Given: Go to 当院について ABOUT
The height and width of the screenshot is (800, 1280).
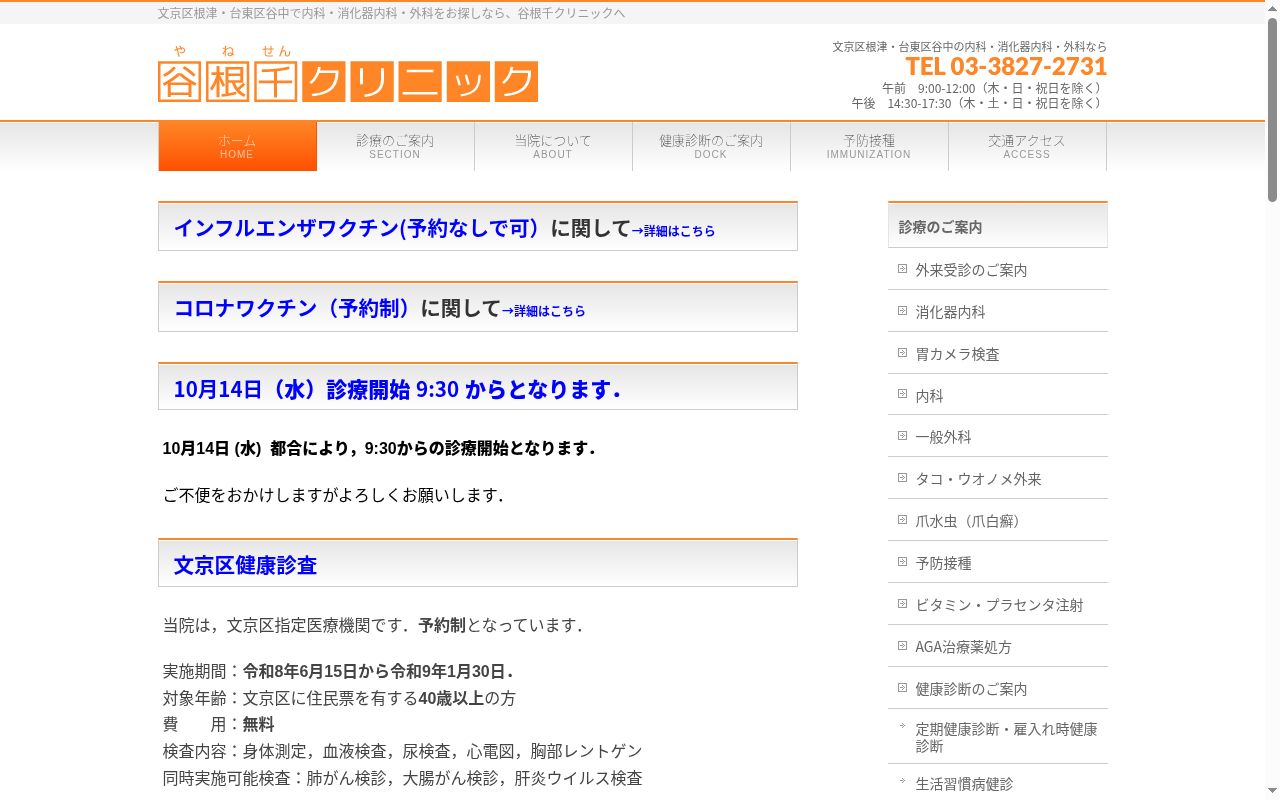Looking at the screenshot, I should point(553,146).
